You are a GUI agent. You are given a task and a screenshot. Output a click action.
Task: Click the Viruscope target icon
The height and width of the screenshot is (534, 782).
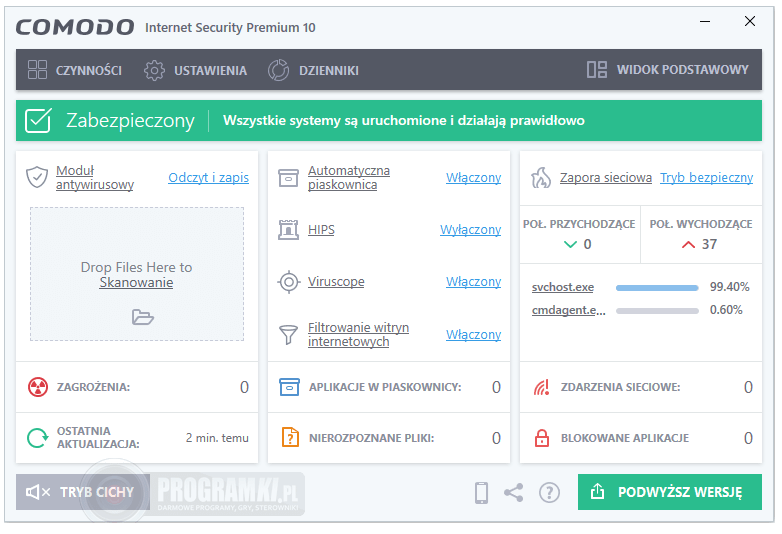(x=289, y=282)
